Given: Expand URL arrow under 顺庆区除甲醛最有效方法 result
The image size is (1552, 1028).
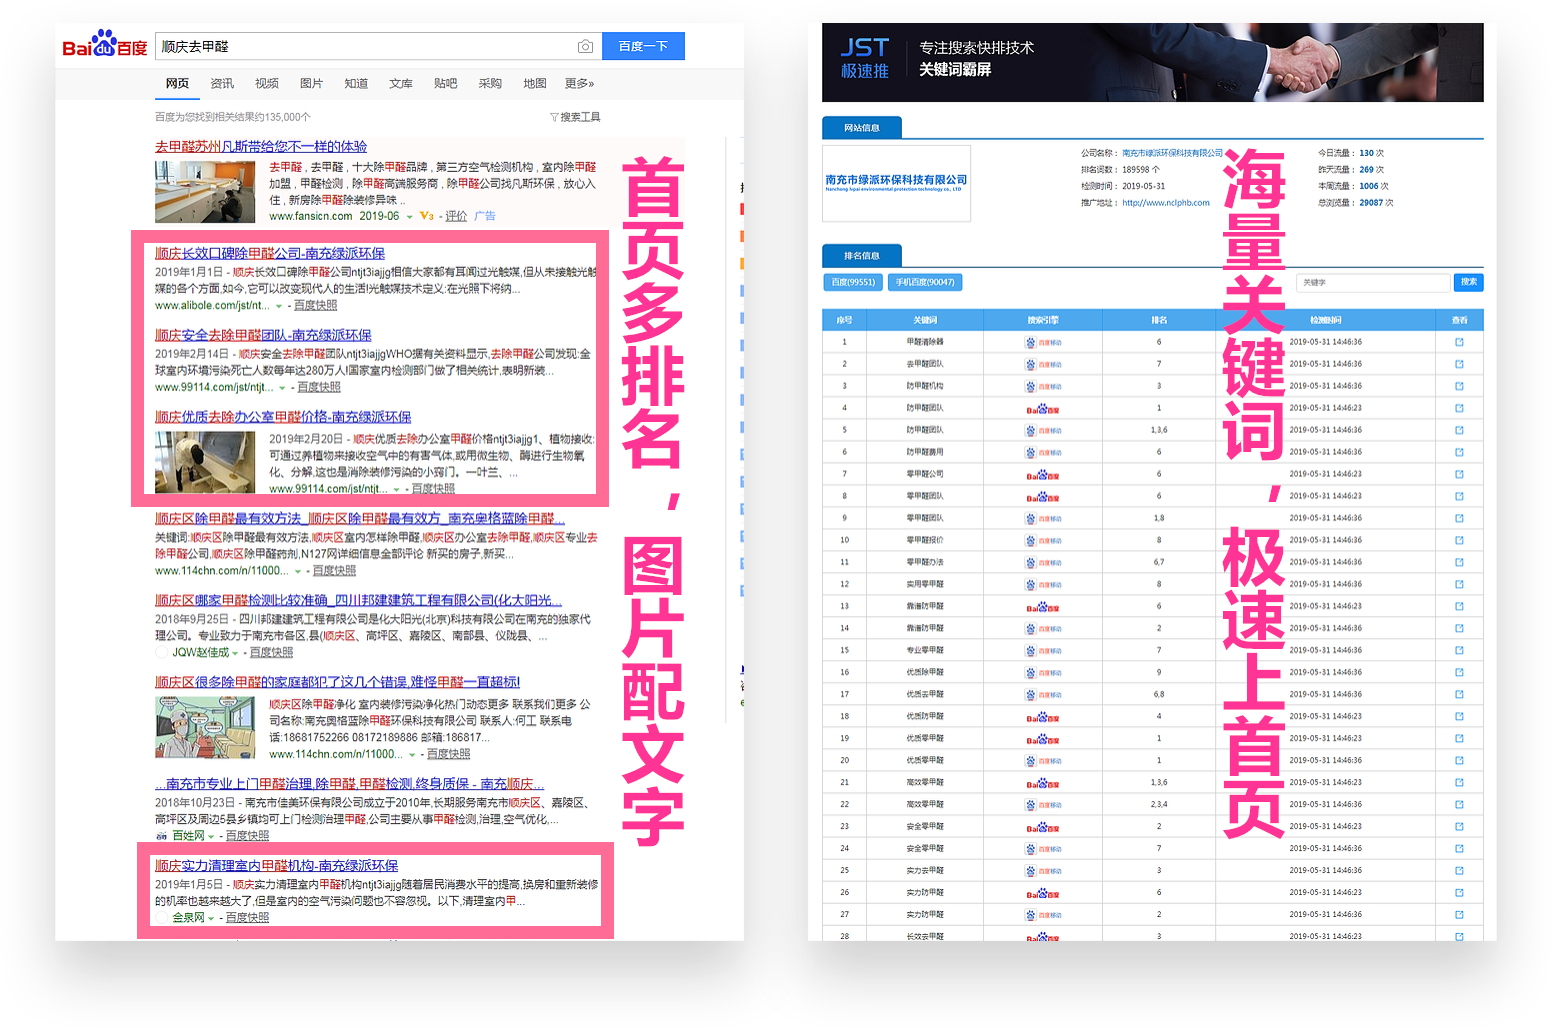Looking at the screenshot, I should point(298,571).
